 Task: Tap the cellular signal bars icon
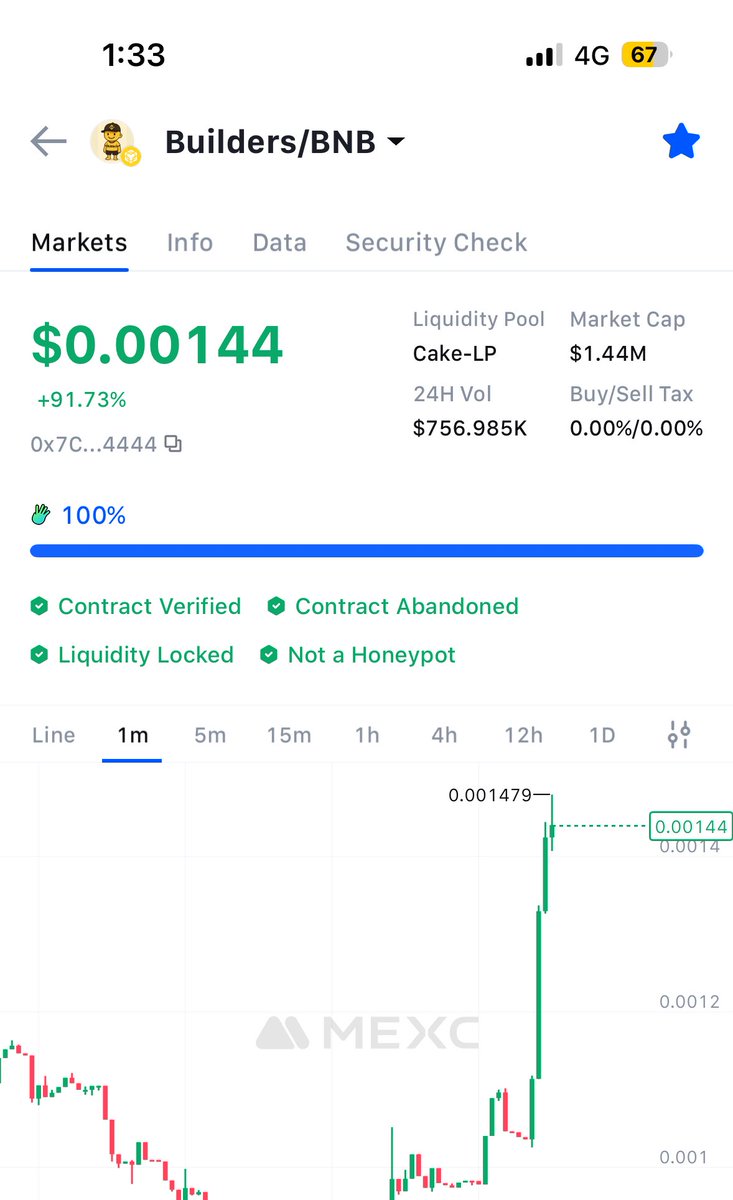pos(544,56)
